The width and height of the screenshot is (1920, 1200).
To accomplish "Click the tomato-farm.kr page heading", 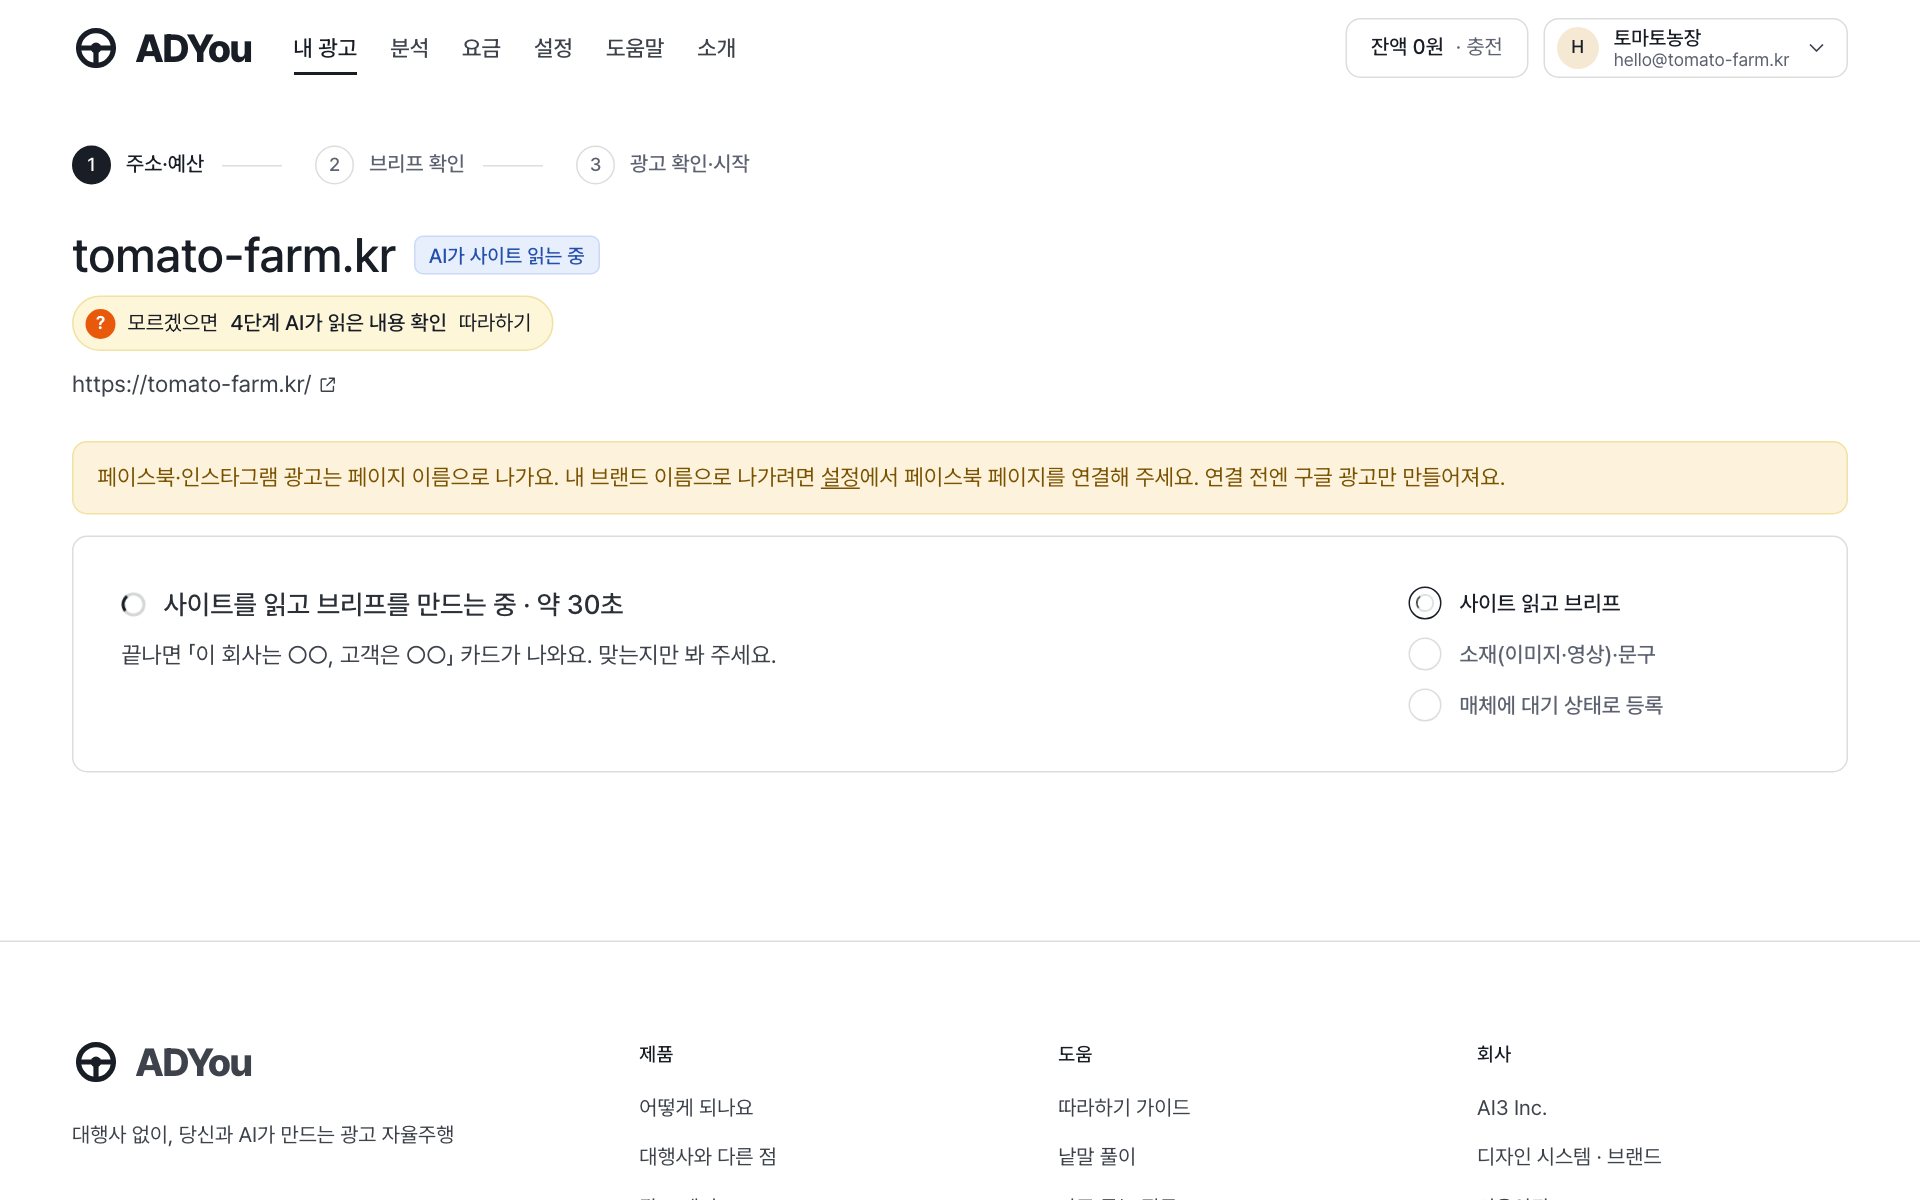I will tap(234, 256).
